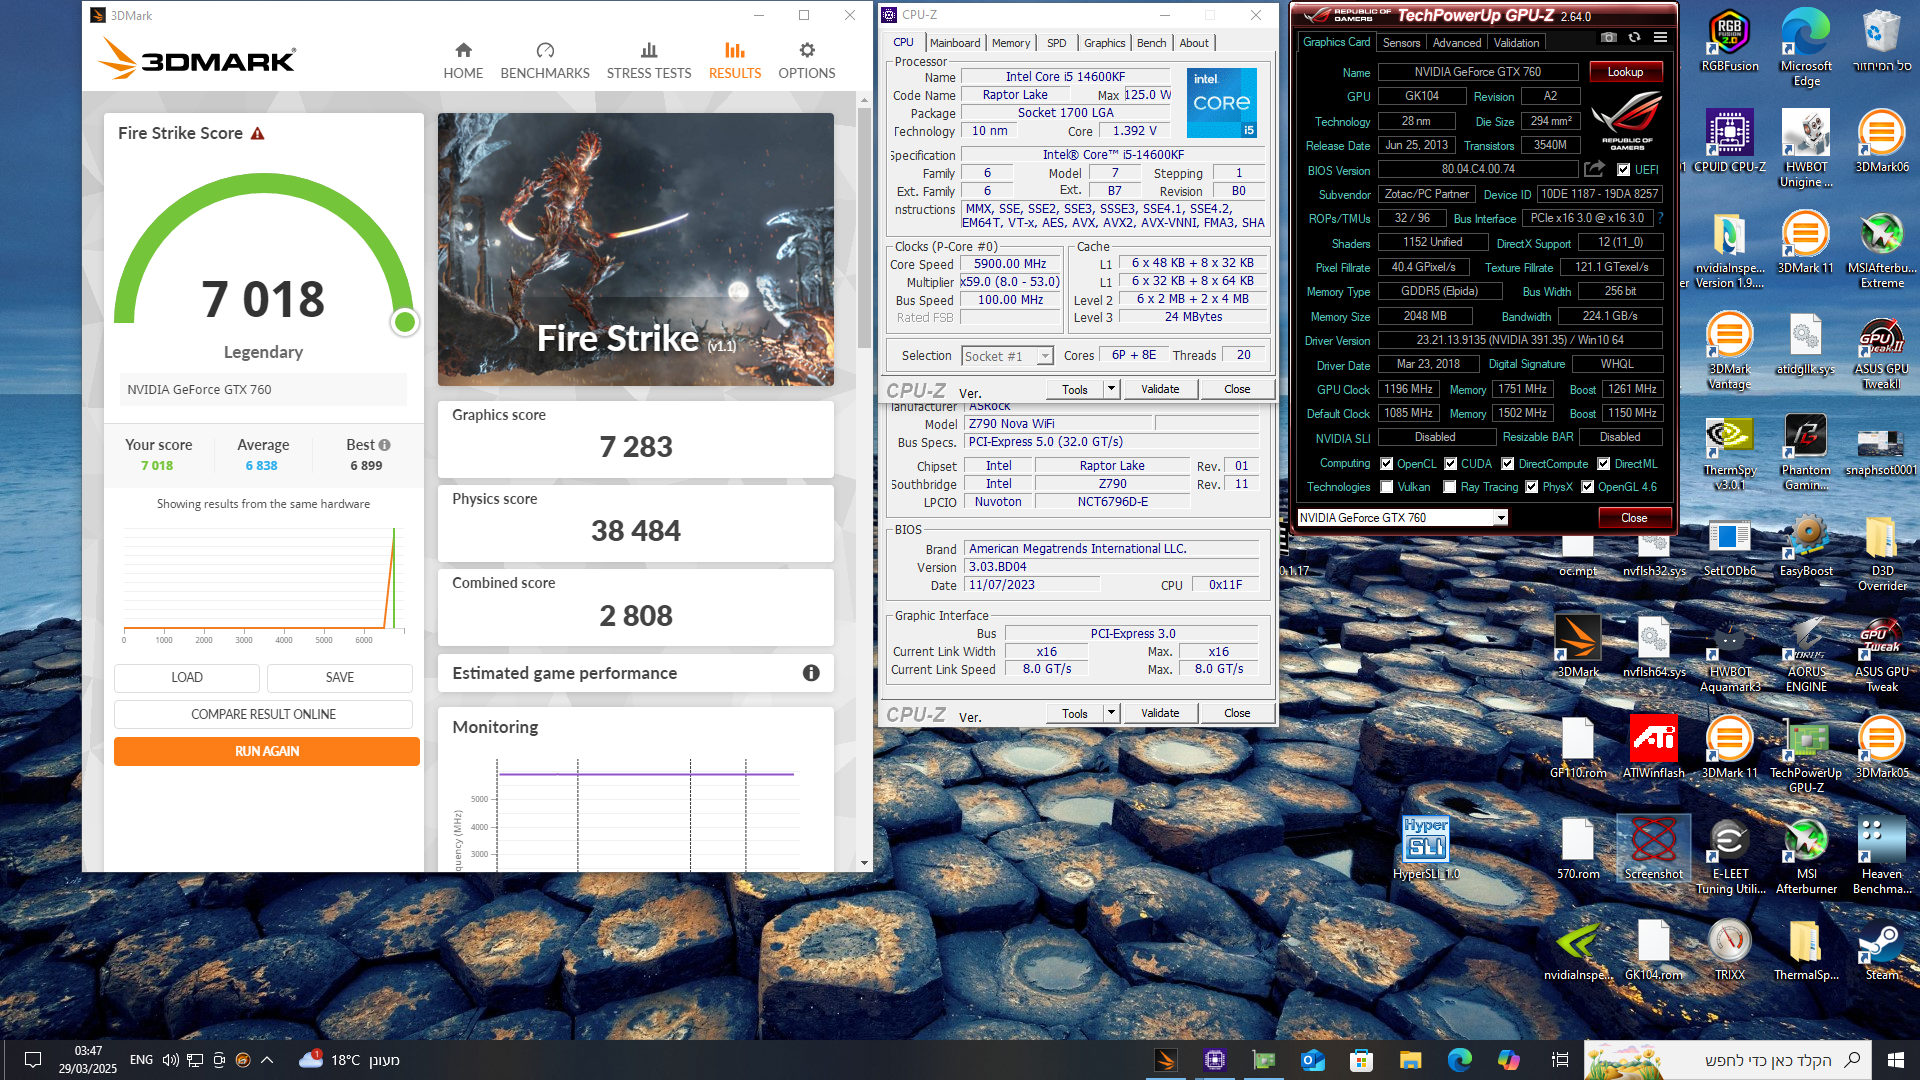Toggle PhysX checkbox in GPU-Z

tap(1532, 487)
